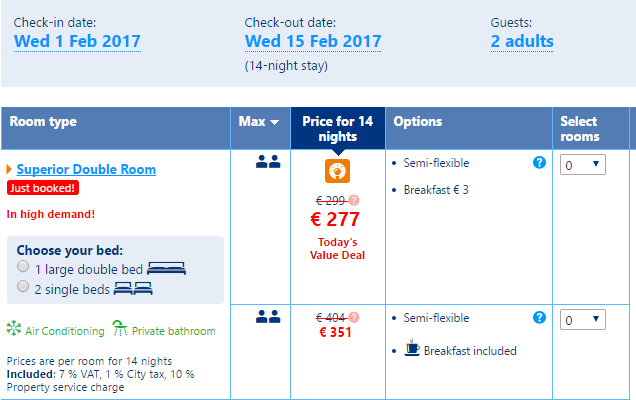This screenshot has height=400, width=636.
Task: Click the Price for 14 nights header
Action: (x=337, y=128)
